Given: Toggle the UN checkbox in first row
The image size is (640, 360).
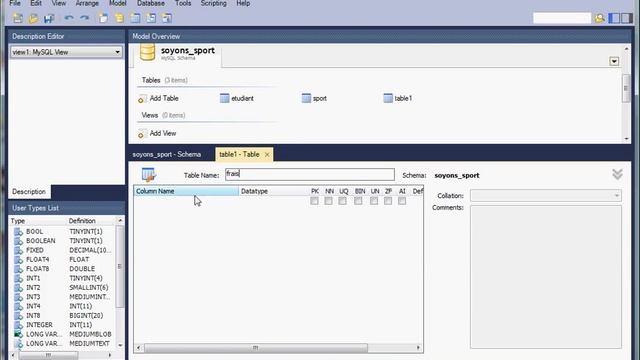Looking at the screenshot, I should (x=374, y=201).
